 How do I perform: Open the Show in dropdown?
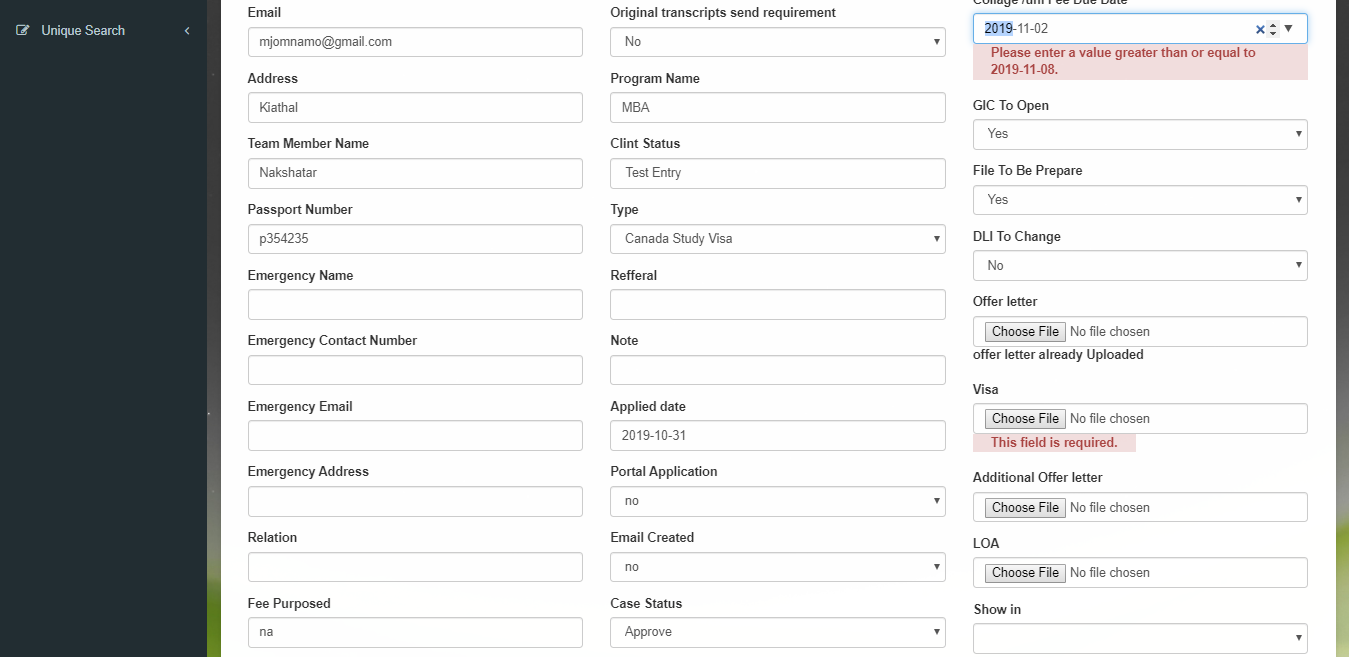[x=1140, y=638]
